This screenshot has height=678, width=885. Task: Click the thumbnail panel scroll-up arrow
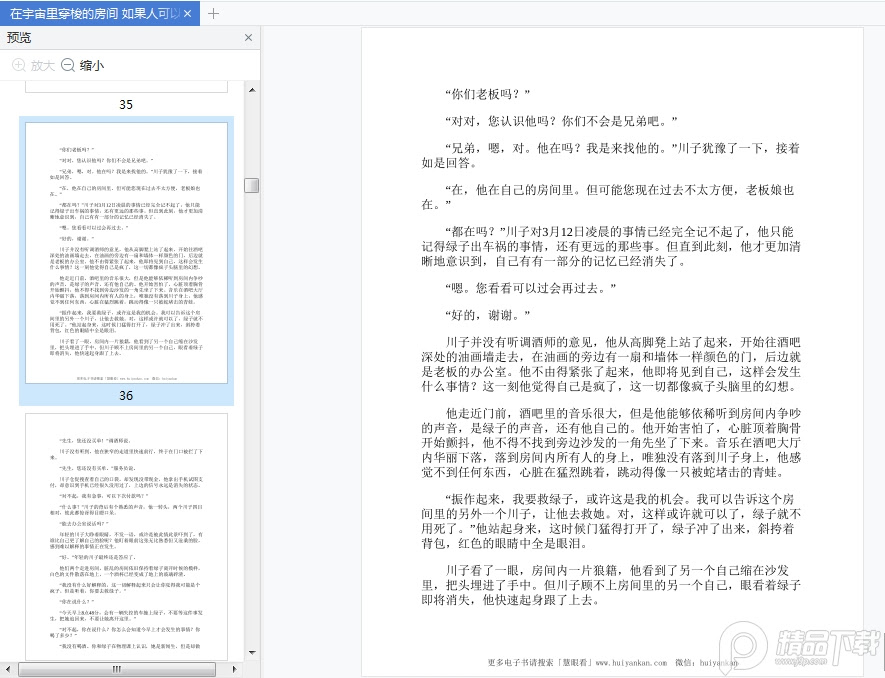pos(252,90)
